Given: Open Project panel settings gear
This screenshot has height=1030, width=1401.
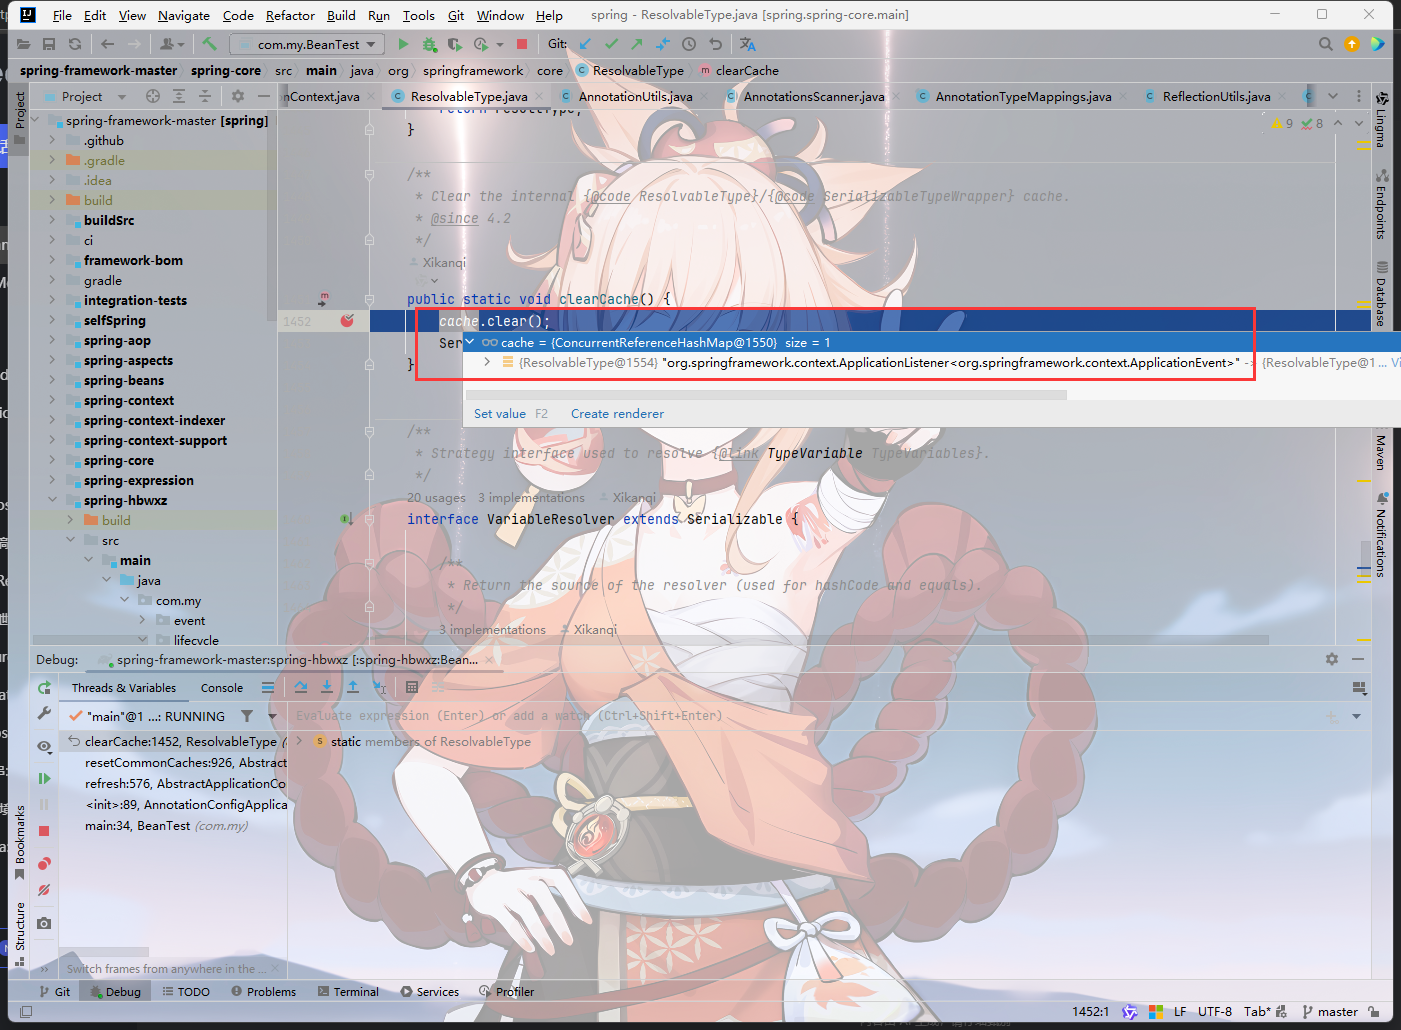Looking at the screenshot, I should tap(238, 96).
